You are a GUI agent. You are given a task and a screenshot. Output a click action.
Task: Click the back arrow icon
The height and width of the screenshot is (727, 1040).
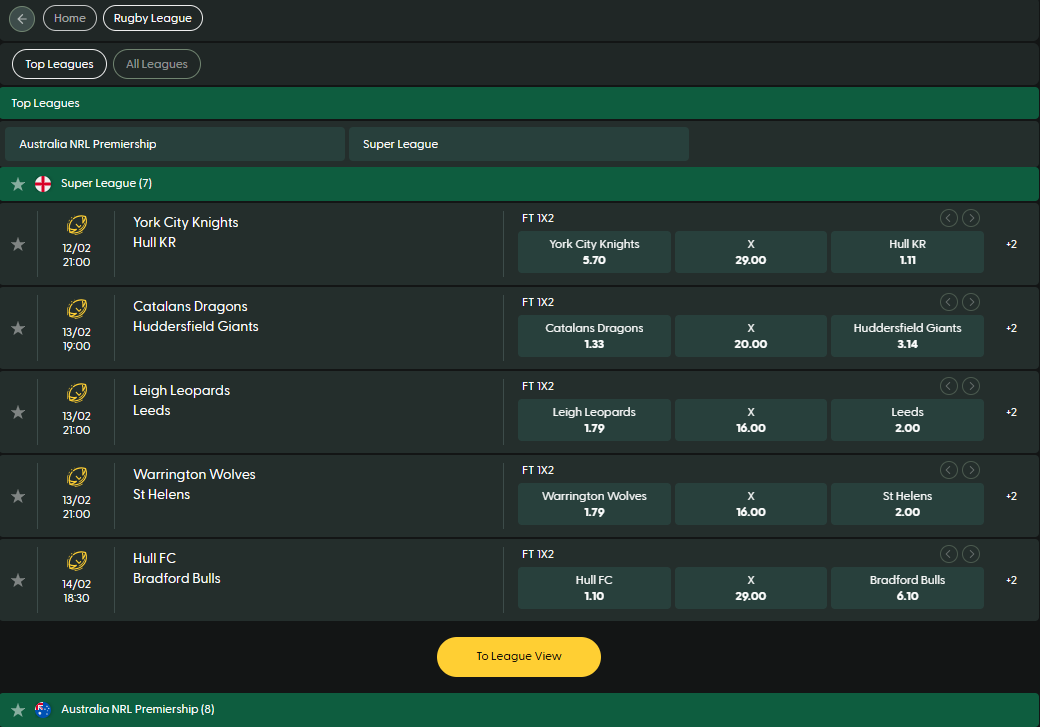pos(21,18)
